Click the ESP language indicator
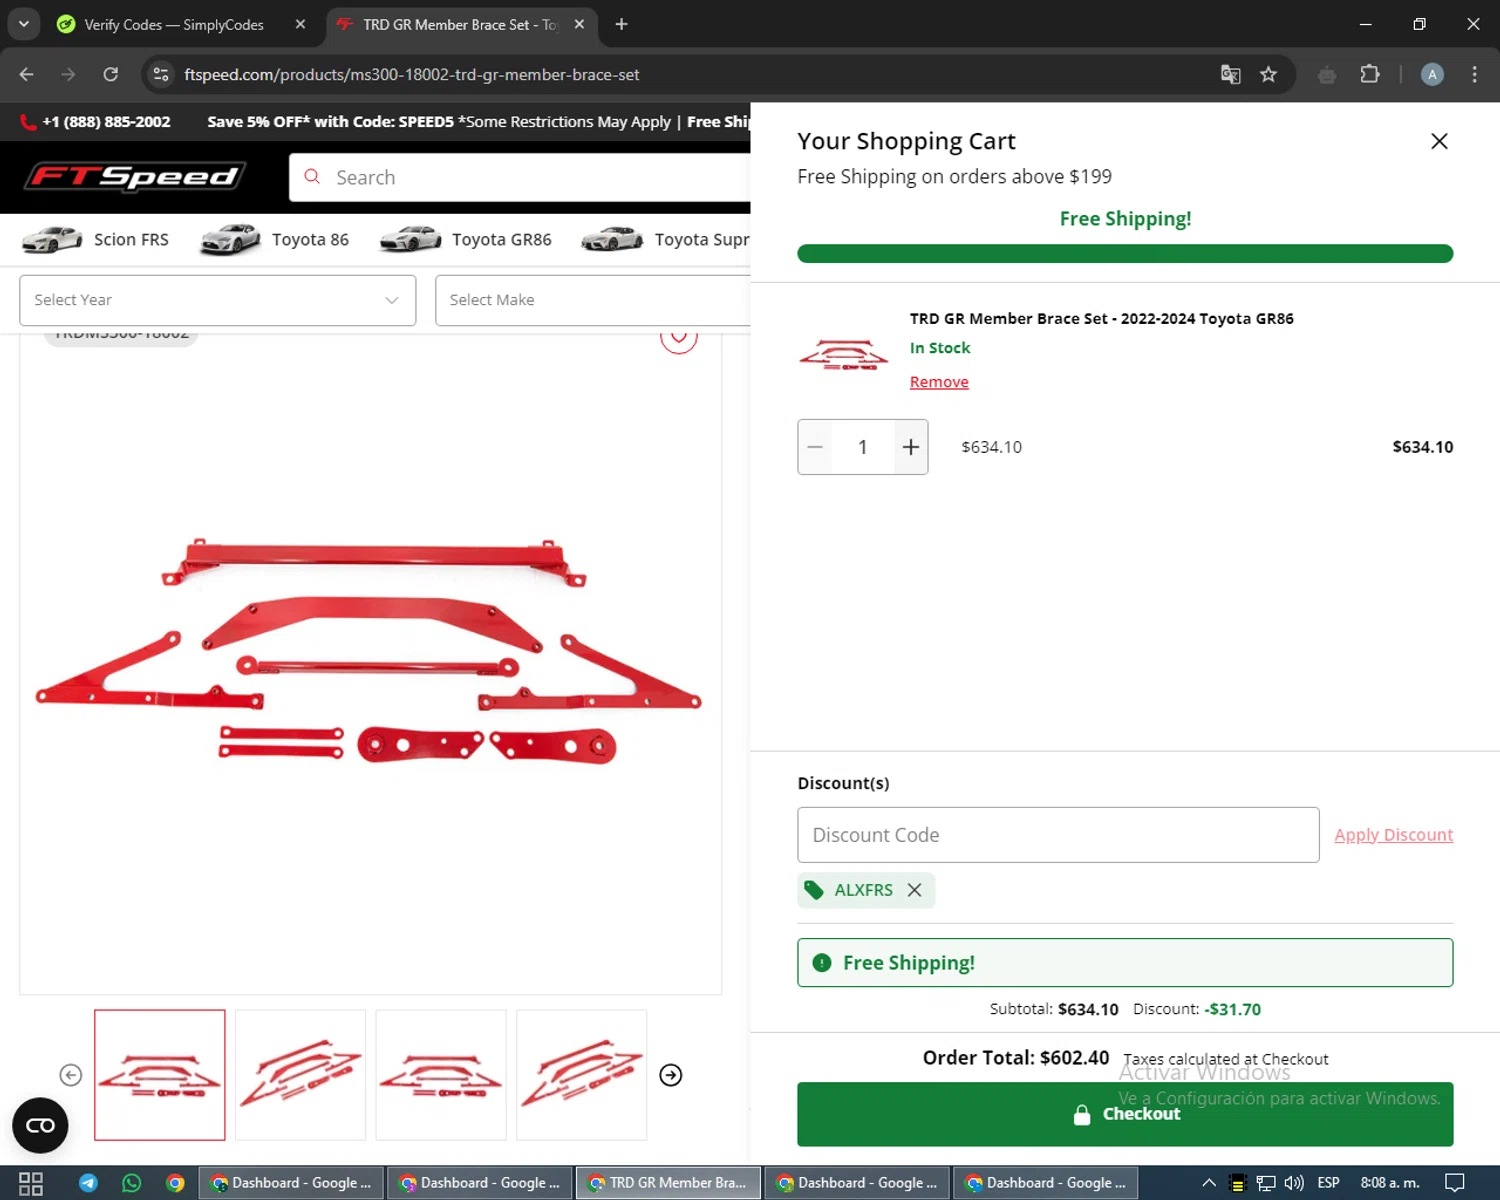 click(1328, 1183)
